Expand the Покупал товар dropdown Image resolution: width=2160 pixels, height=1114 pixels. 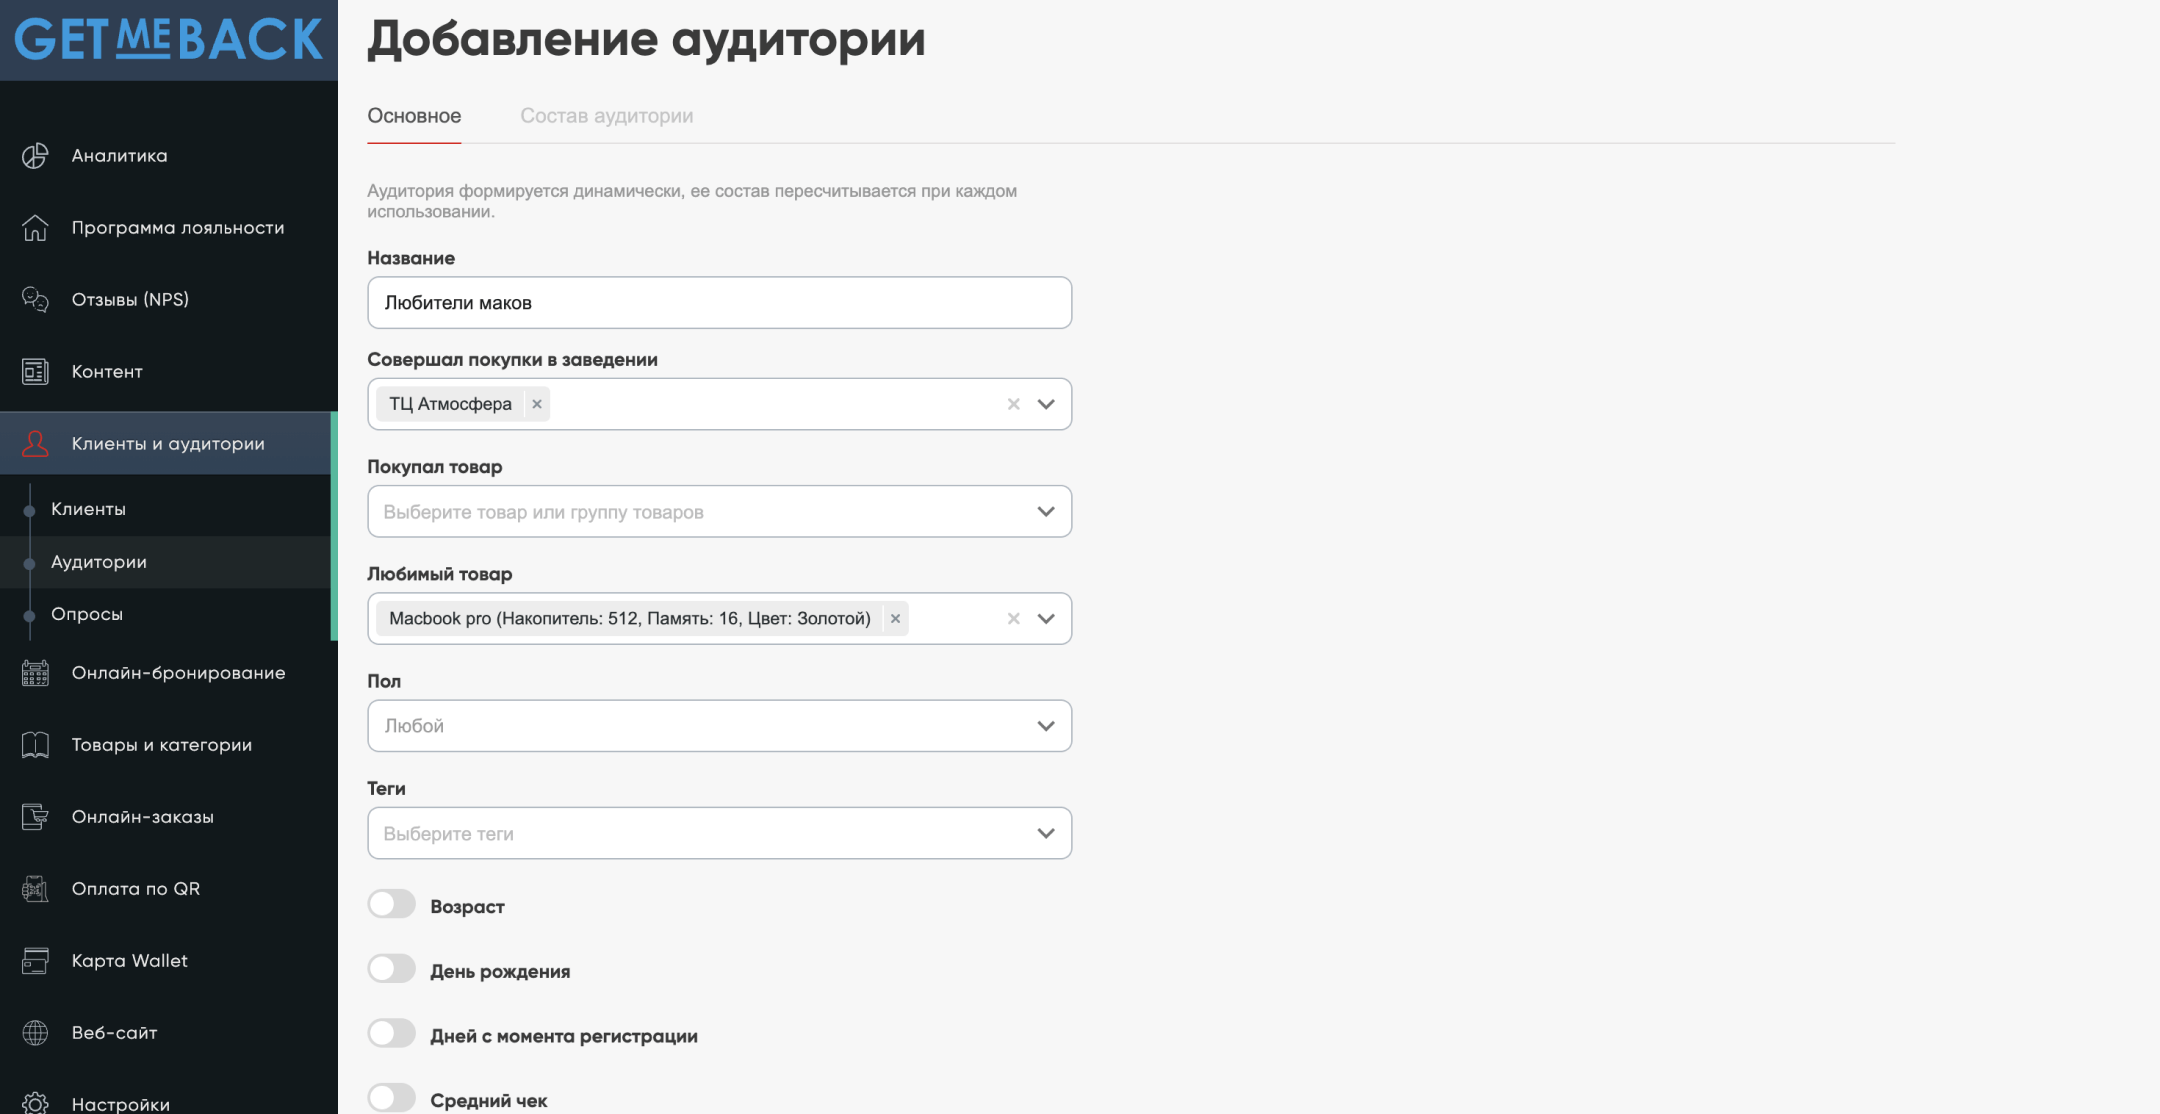(x=1045, y=512)
